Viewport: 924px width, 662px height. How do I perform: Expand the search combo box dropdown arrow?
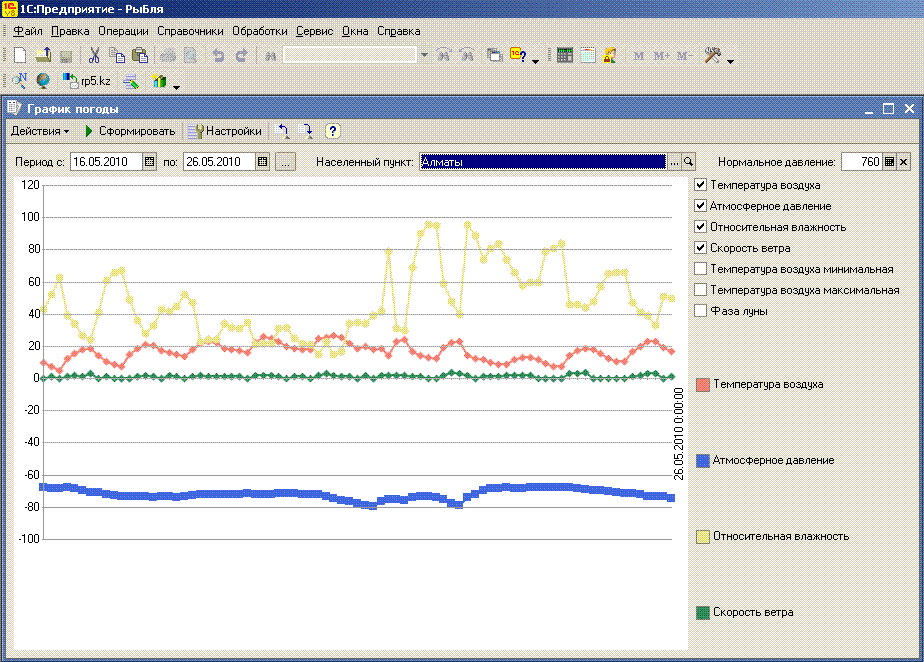pos(424,56)
